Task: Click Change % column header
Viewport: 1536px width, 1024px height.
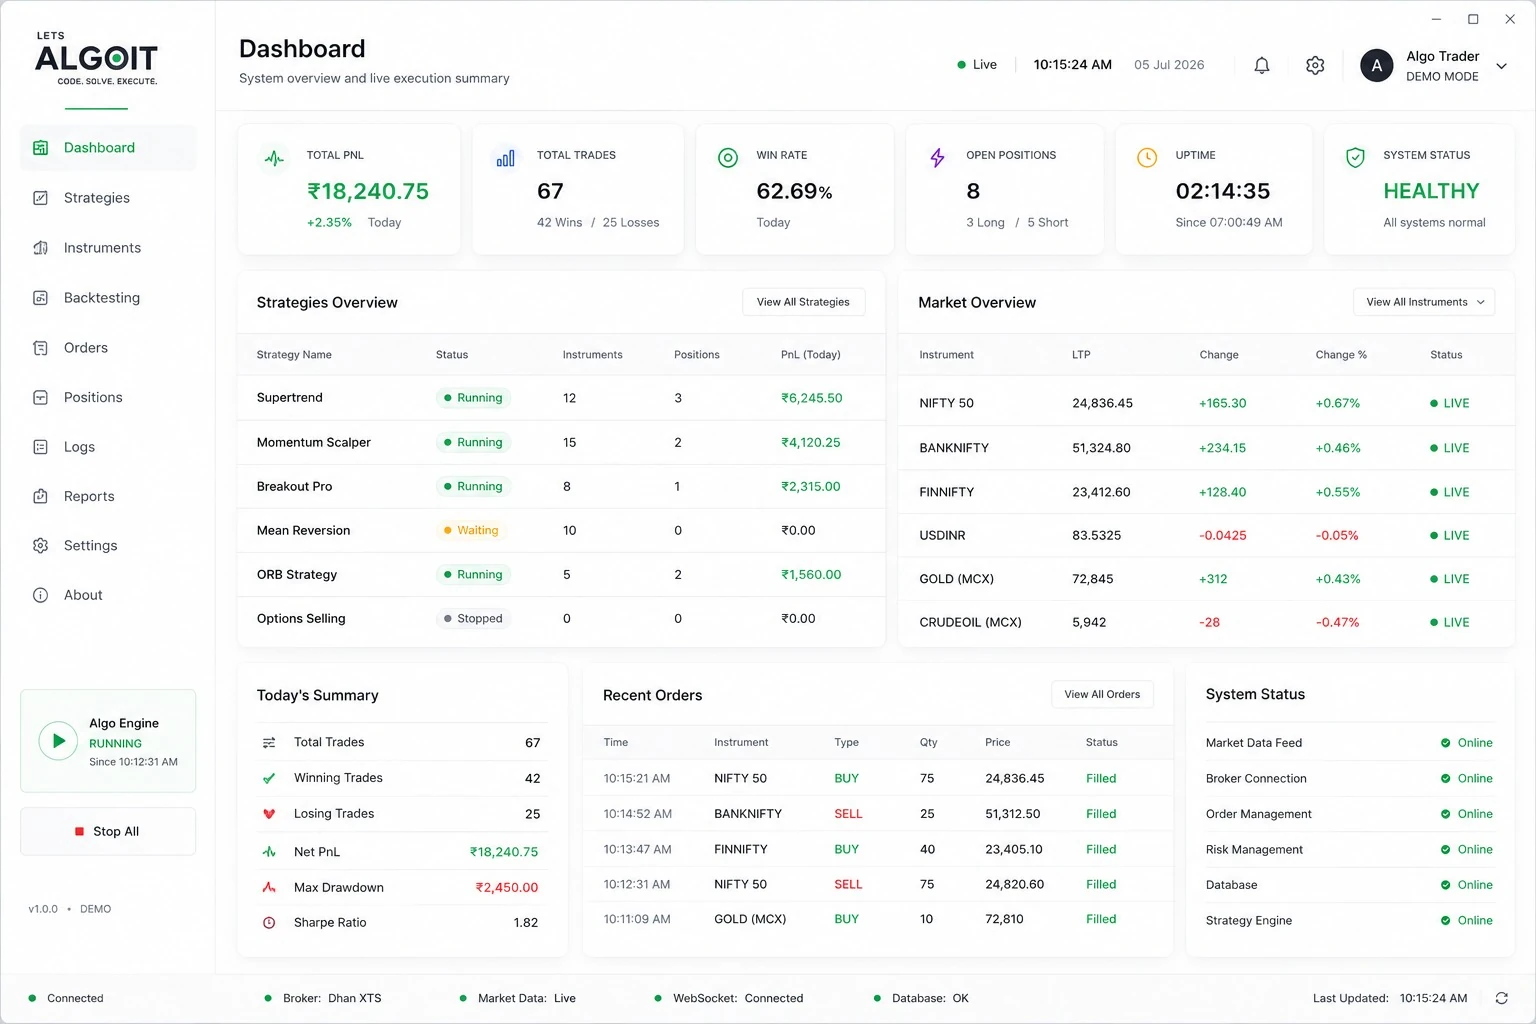Action: tap(1341, 355)
